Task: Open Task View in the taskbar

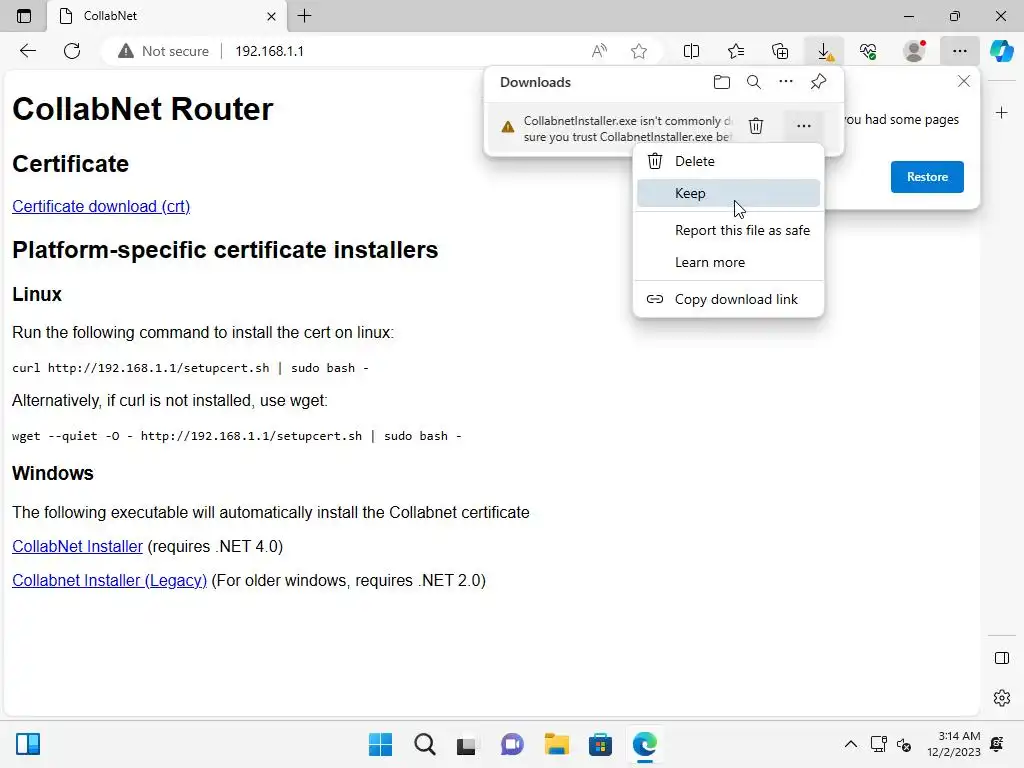Action: point(466,744)
